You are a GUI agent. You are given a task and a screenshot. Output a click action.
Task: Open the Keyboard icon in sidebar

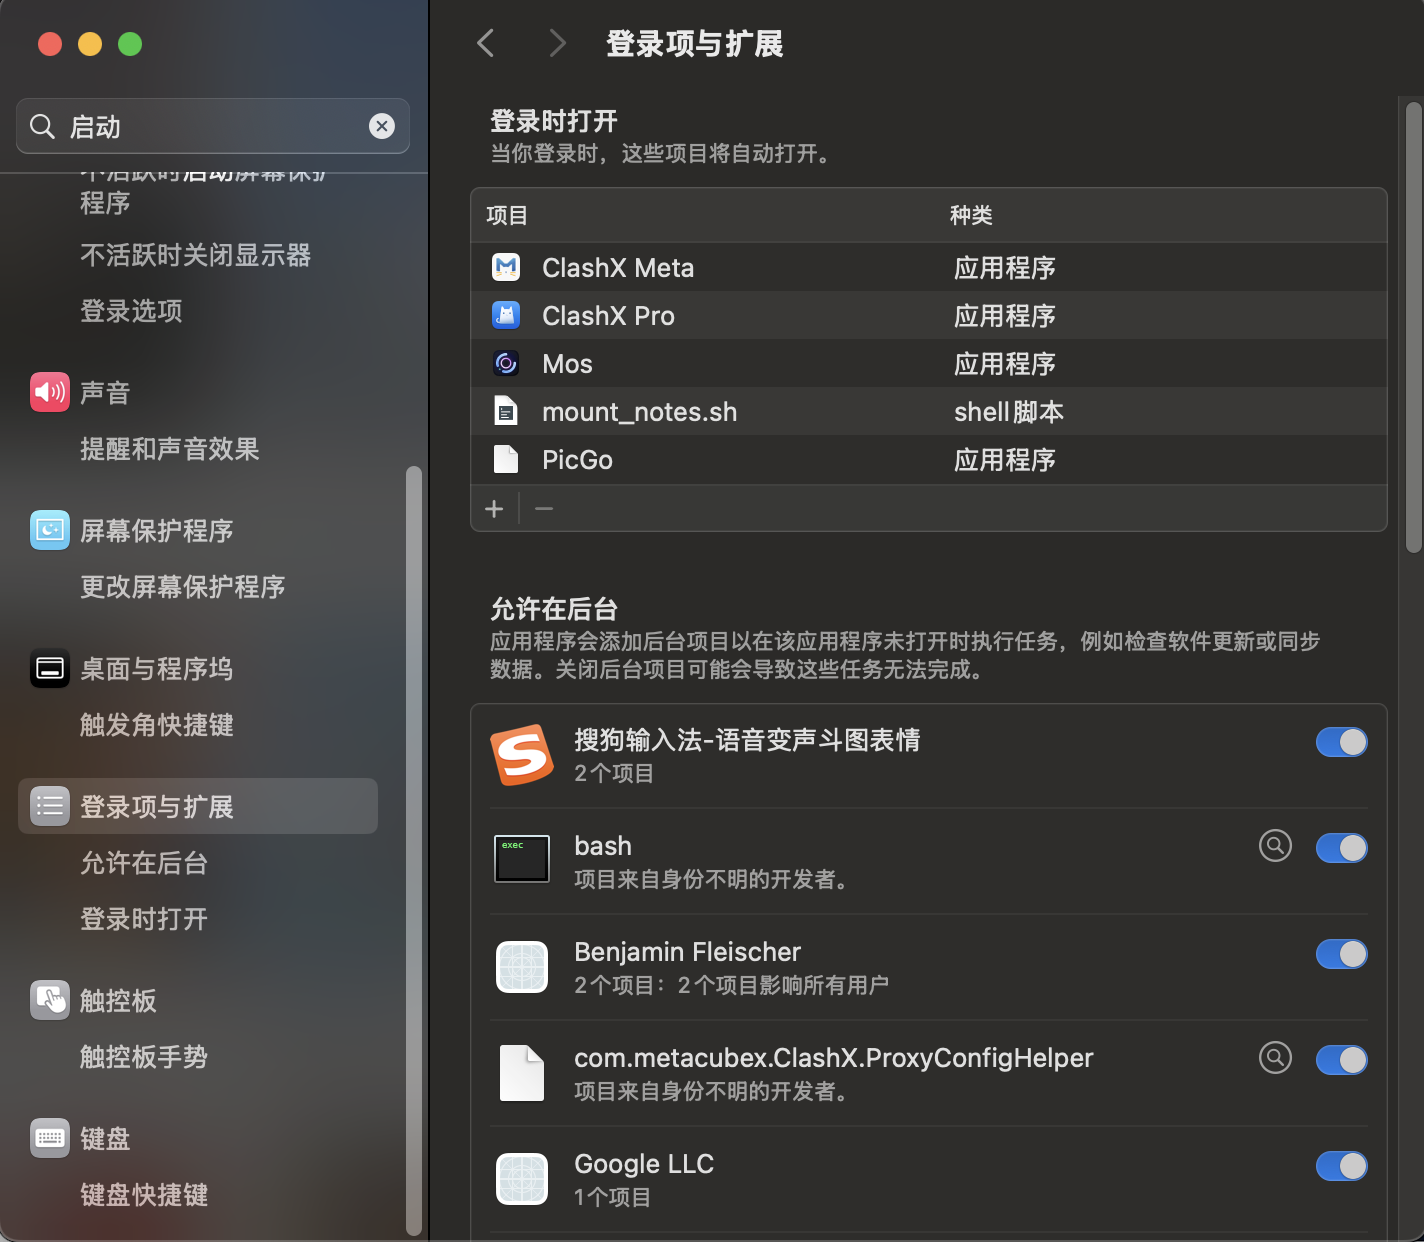[x=50, y=1138]
